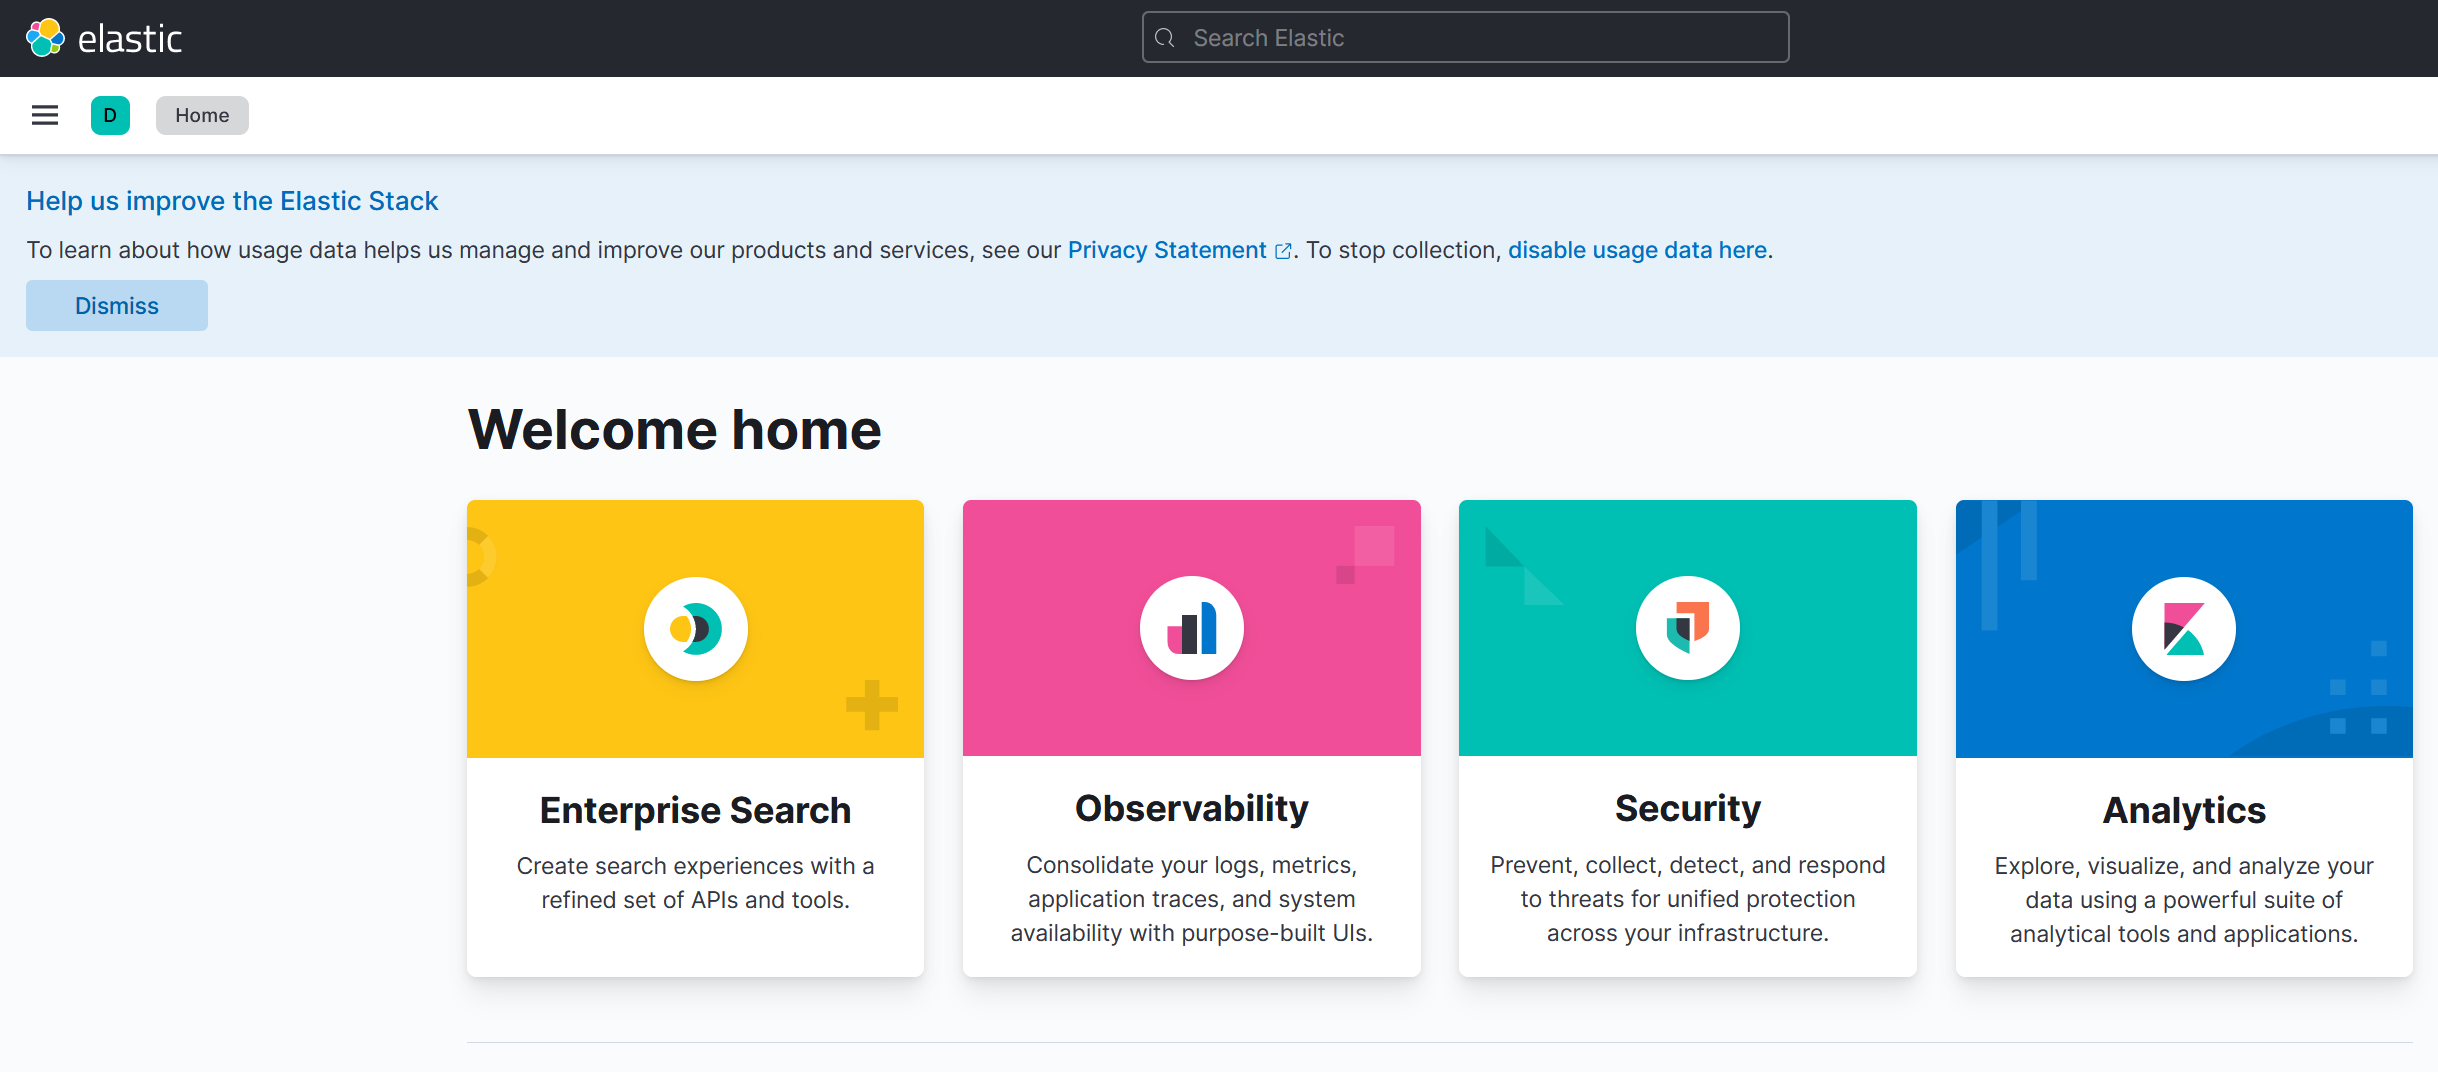Viewport: 2438px width, 1072px height.
Task: Open the Enterprise Search card title
Action: click(x=696, y=810)
